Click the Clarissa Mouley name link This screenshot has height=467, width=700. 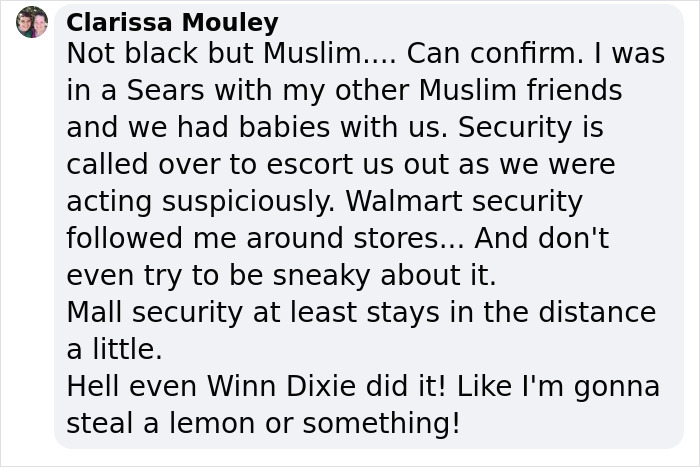point(172,22)
